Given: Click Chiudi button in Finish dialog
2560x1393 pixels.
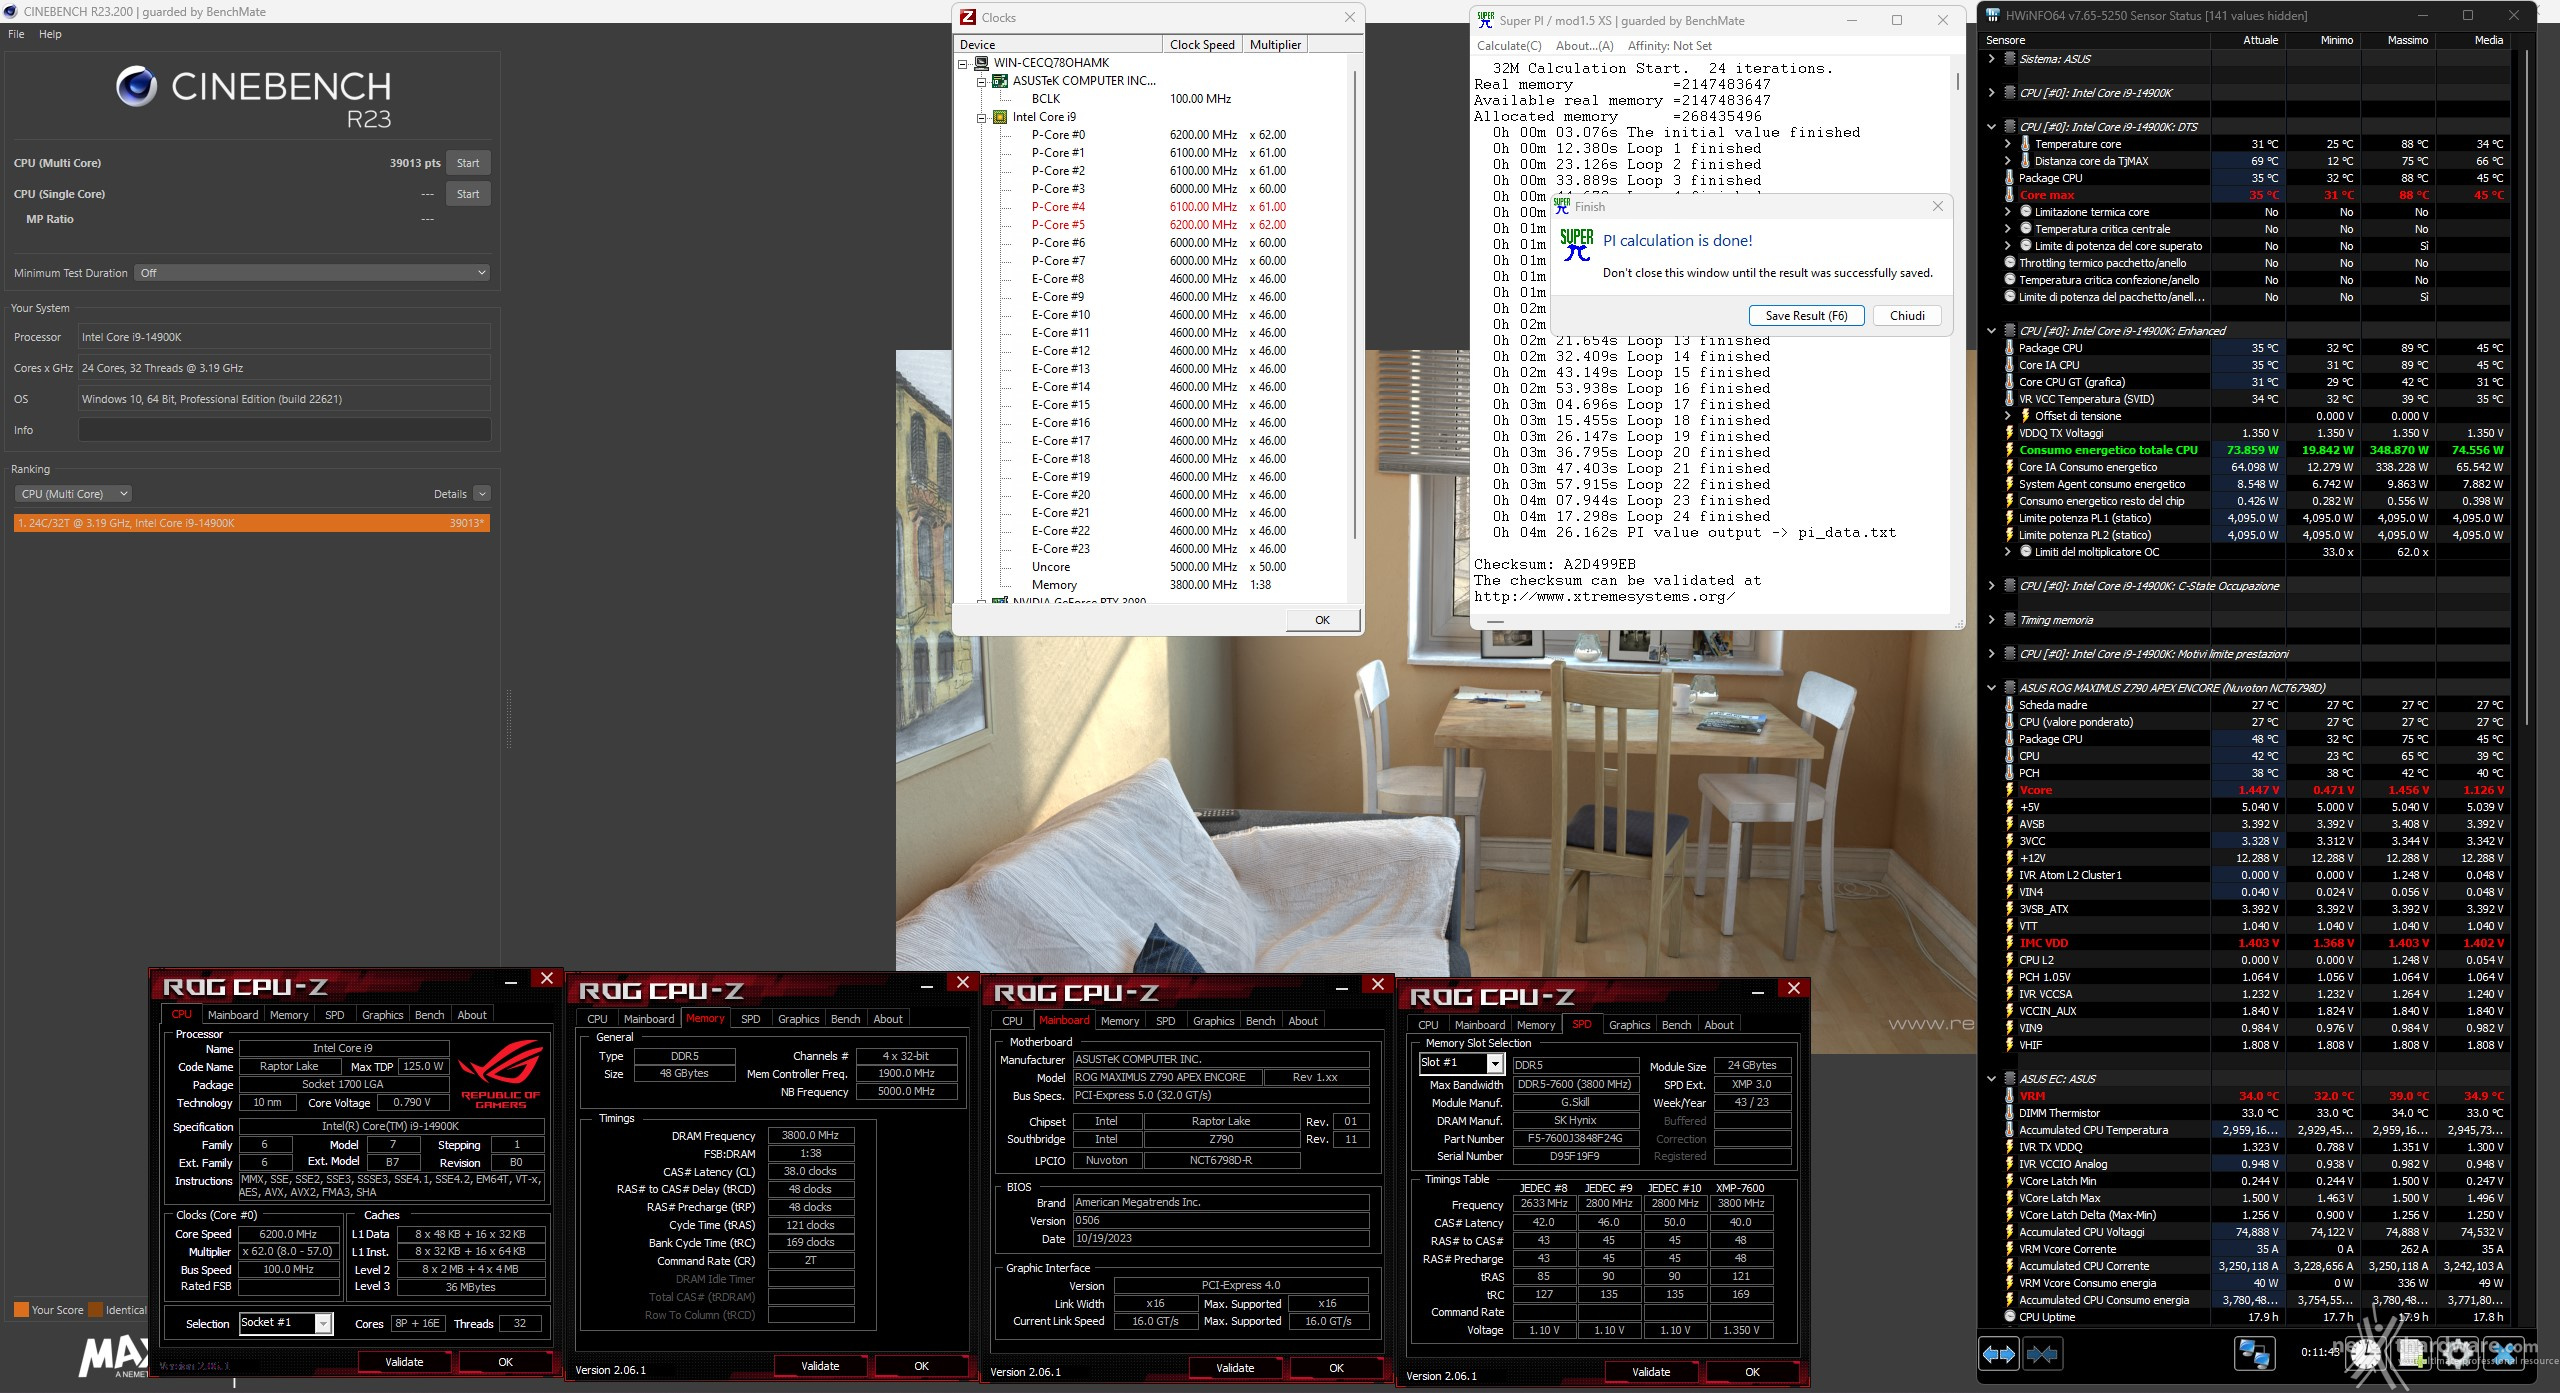Looking at the screenshot, I should (x=1907, y=316).
